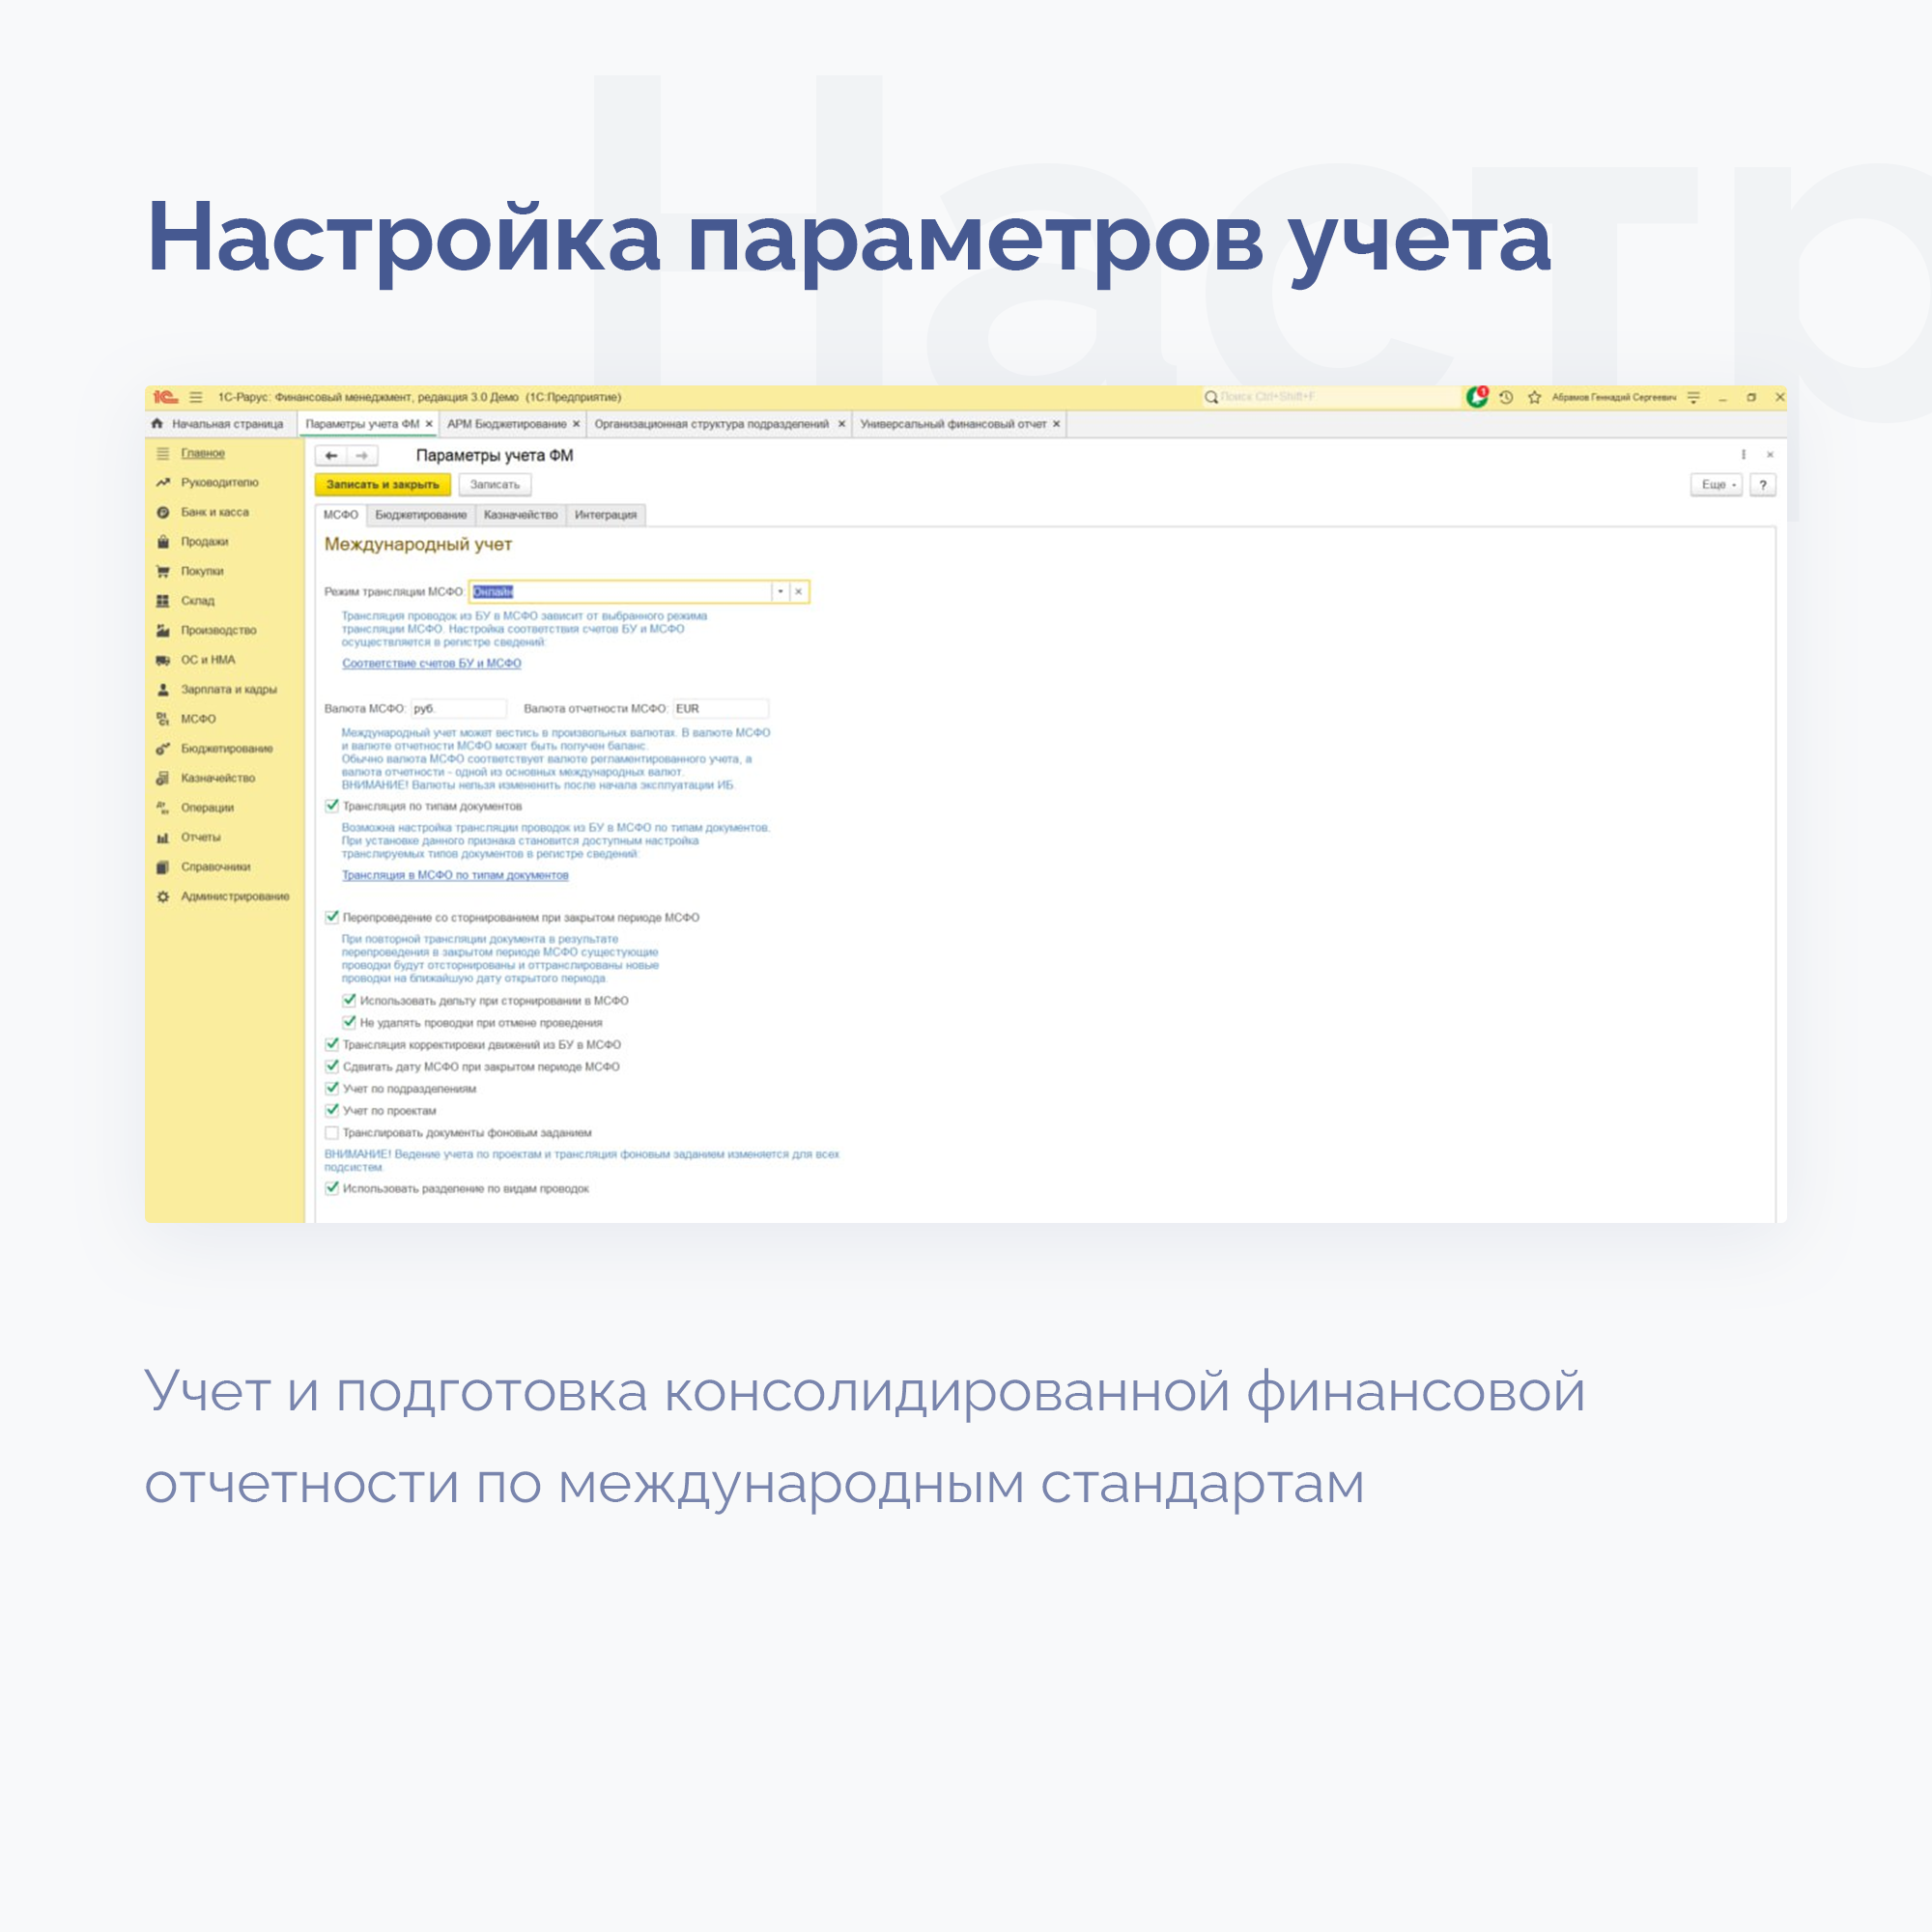The height and width of the screenshot is (1932, 1932).
Task: Click the Записать и закрыть button
Action: (383, 485)
